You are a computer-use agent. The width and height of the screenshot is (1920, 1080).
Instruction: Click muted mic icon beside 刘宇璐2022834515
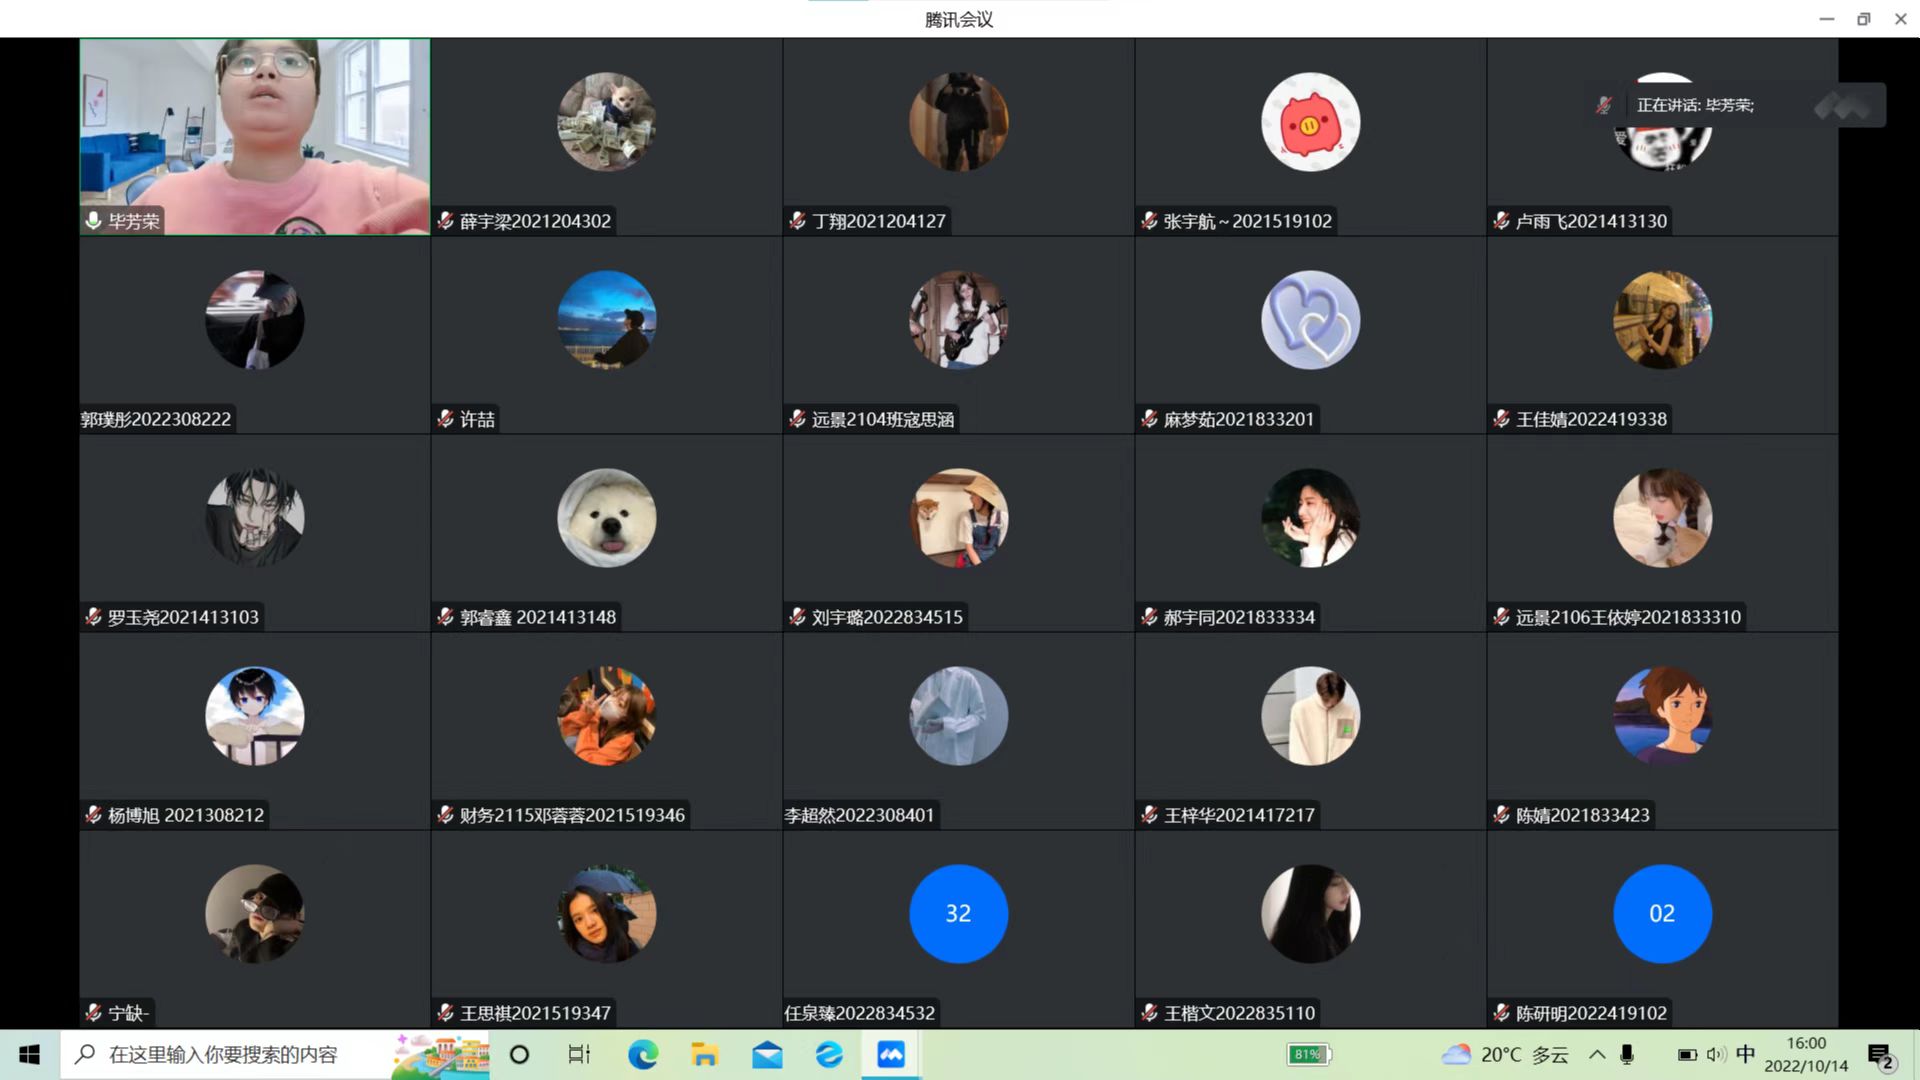tap(798, 617)
